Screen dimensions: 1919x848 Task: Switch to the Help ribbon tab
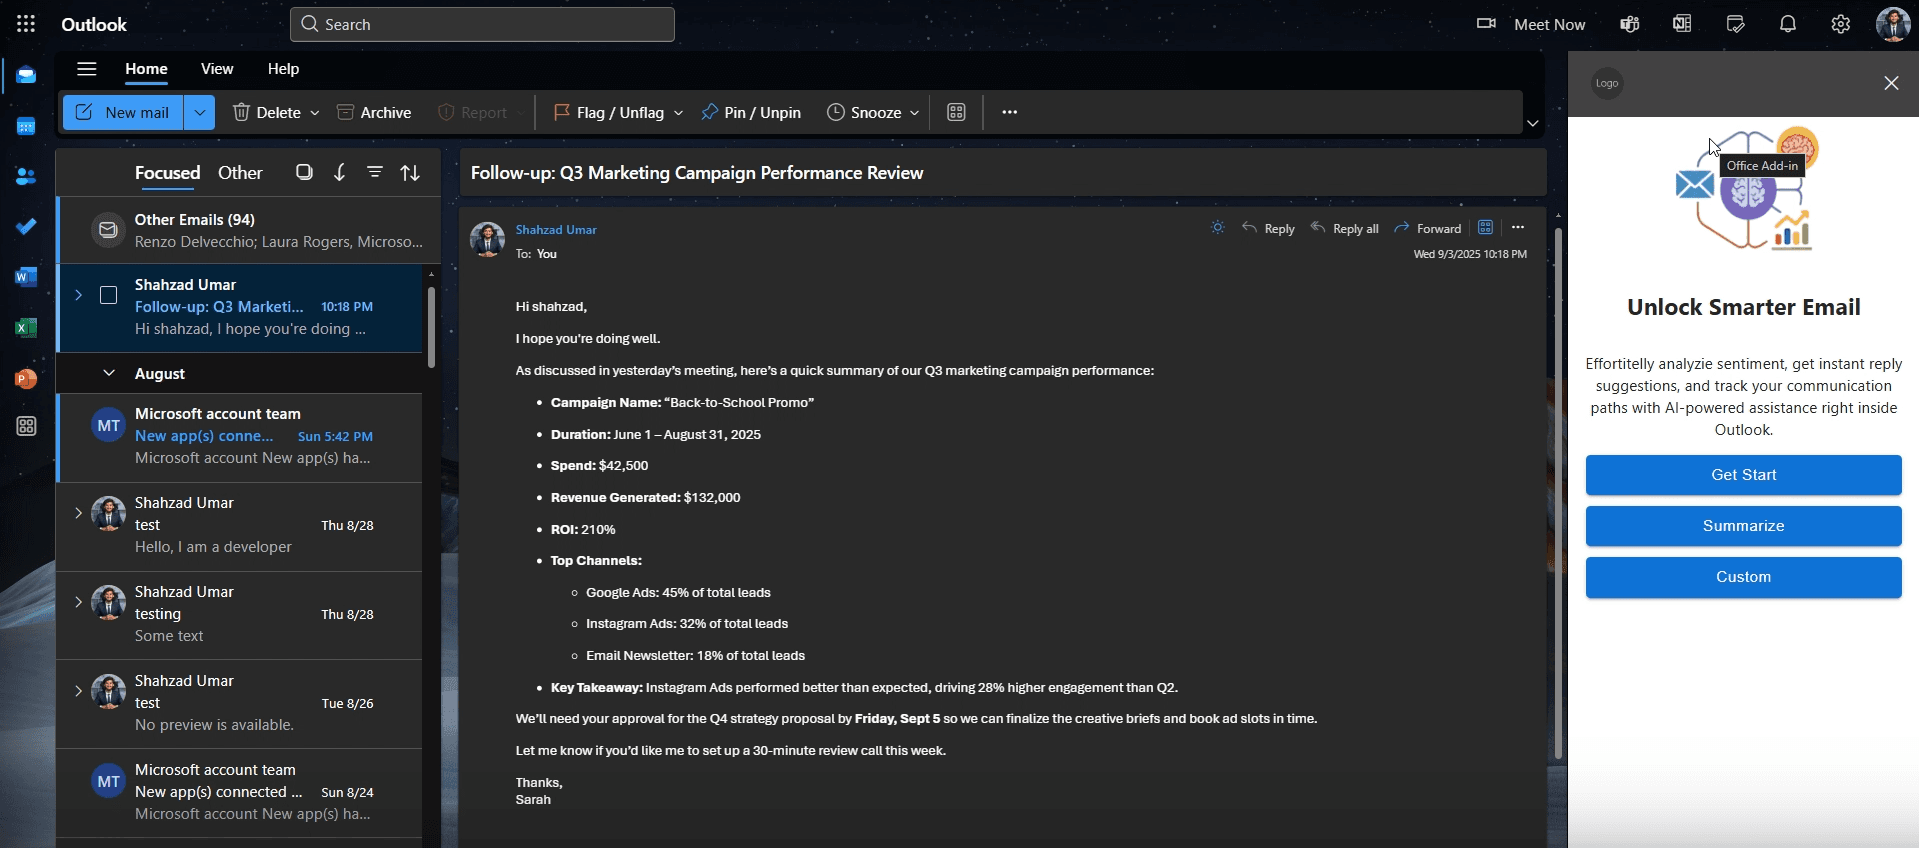(283, 69)
